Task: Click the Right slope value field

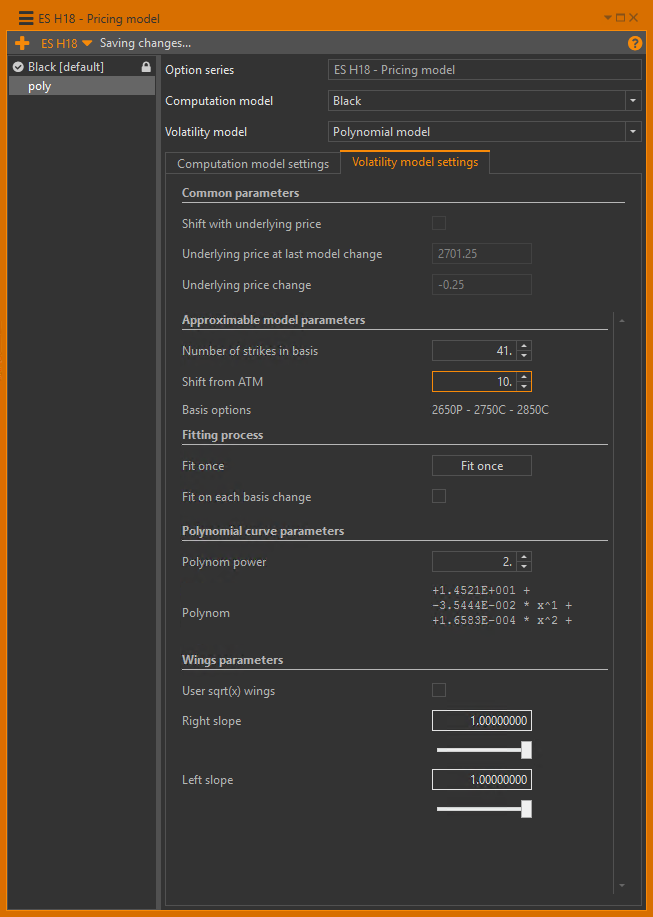Action: (482, 720)
